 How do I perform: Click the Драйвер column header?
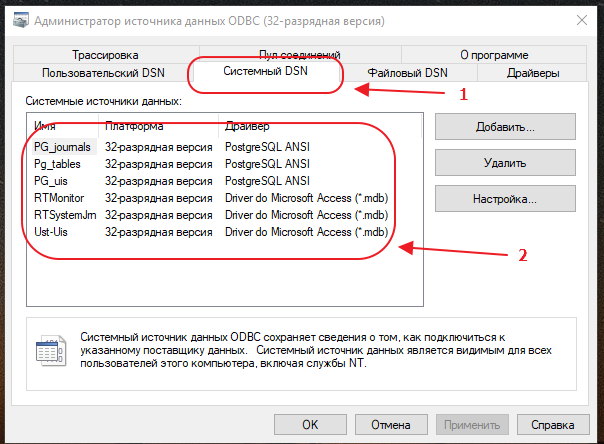(245, 126)
